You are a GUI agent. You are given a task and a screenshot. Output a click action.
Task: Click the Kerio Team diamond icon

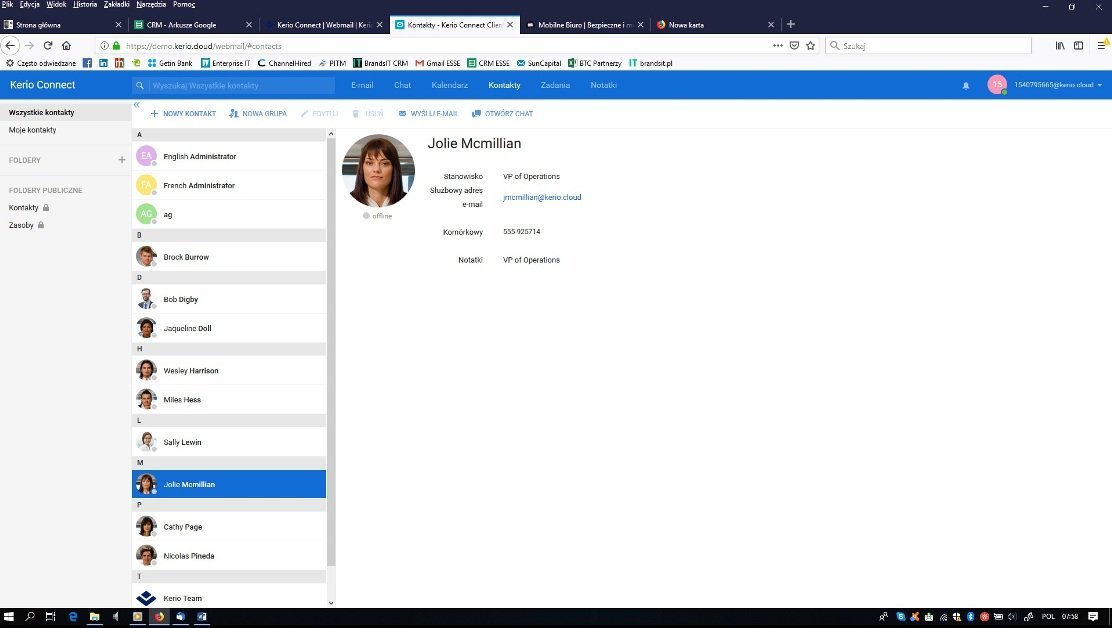point(146,598)
